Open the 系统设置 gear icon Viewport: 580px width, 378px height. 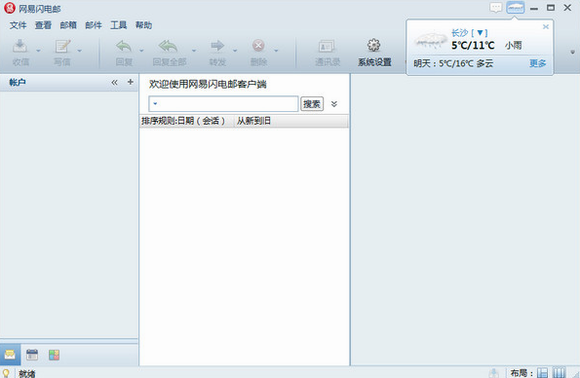coord(374,45)
